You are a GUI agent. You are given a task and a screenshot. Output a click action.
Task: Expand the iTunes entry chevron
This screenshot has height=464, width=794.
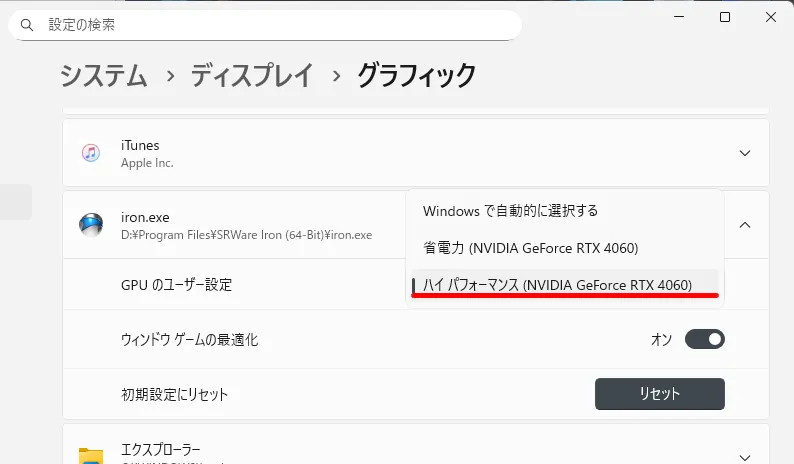click(744, 153)
